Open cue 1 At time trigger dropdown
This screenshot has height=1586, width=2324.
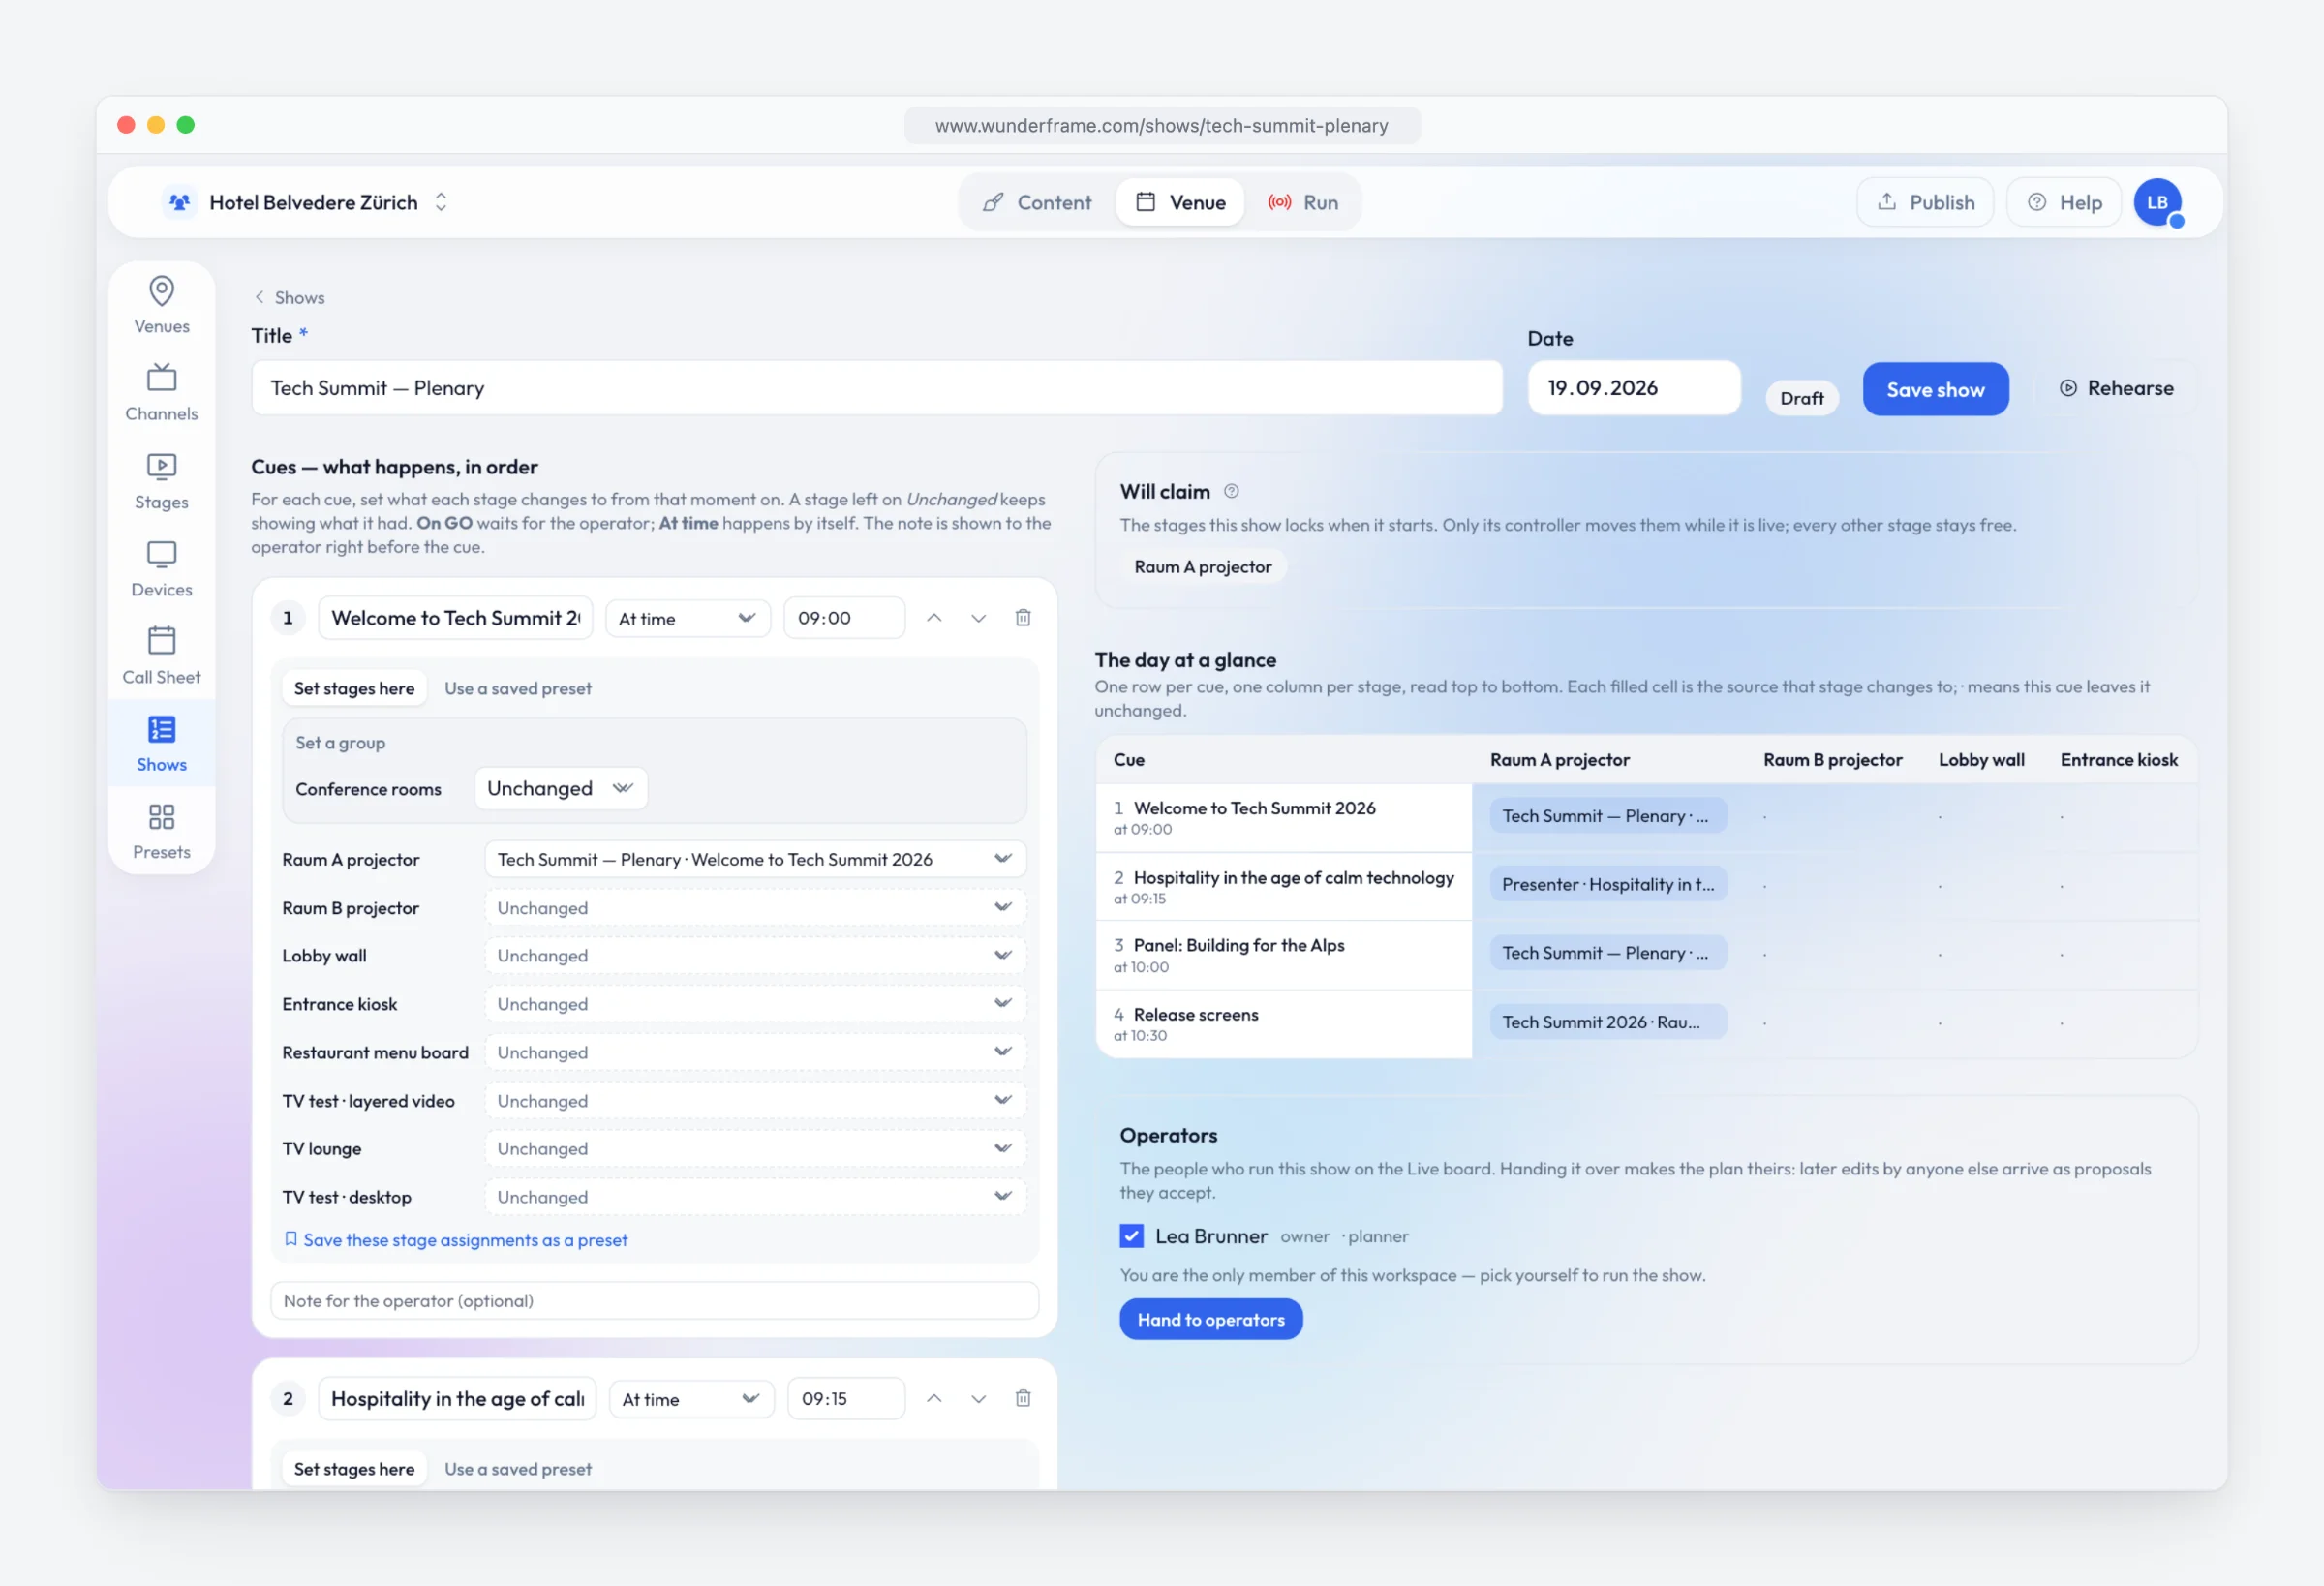[x=687, y=618]
